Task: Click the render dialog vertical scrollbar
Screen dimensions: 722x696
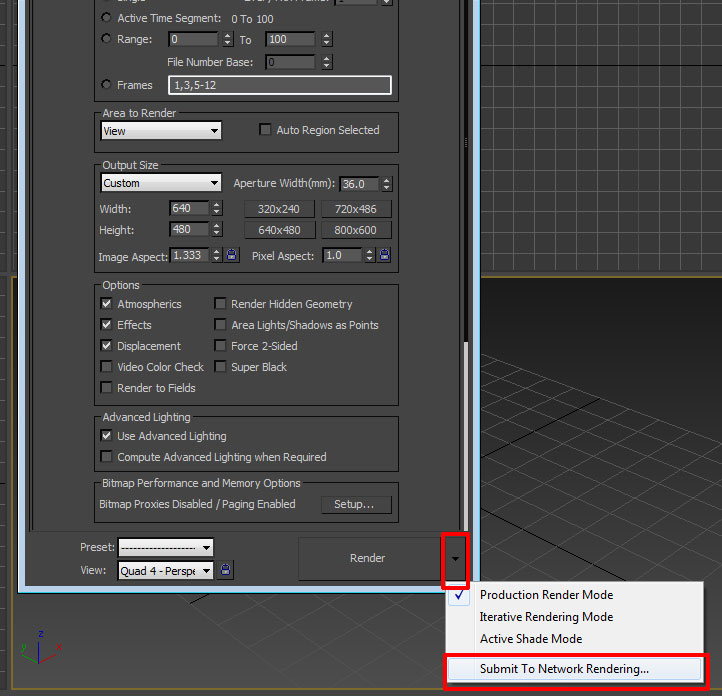Action: [466, 435]
